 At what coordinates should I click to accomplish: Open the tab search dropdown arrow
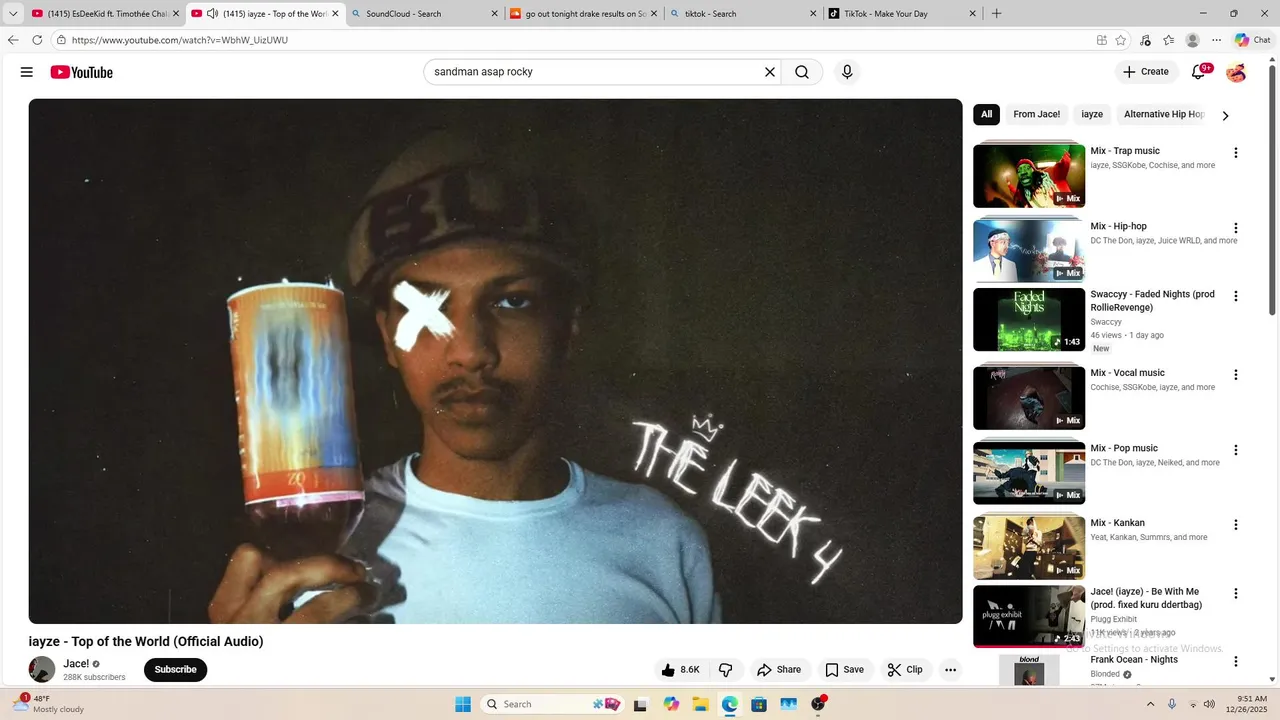[13, 14]
